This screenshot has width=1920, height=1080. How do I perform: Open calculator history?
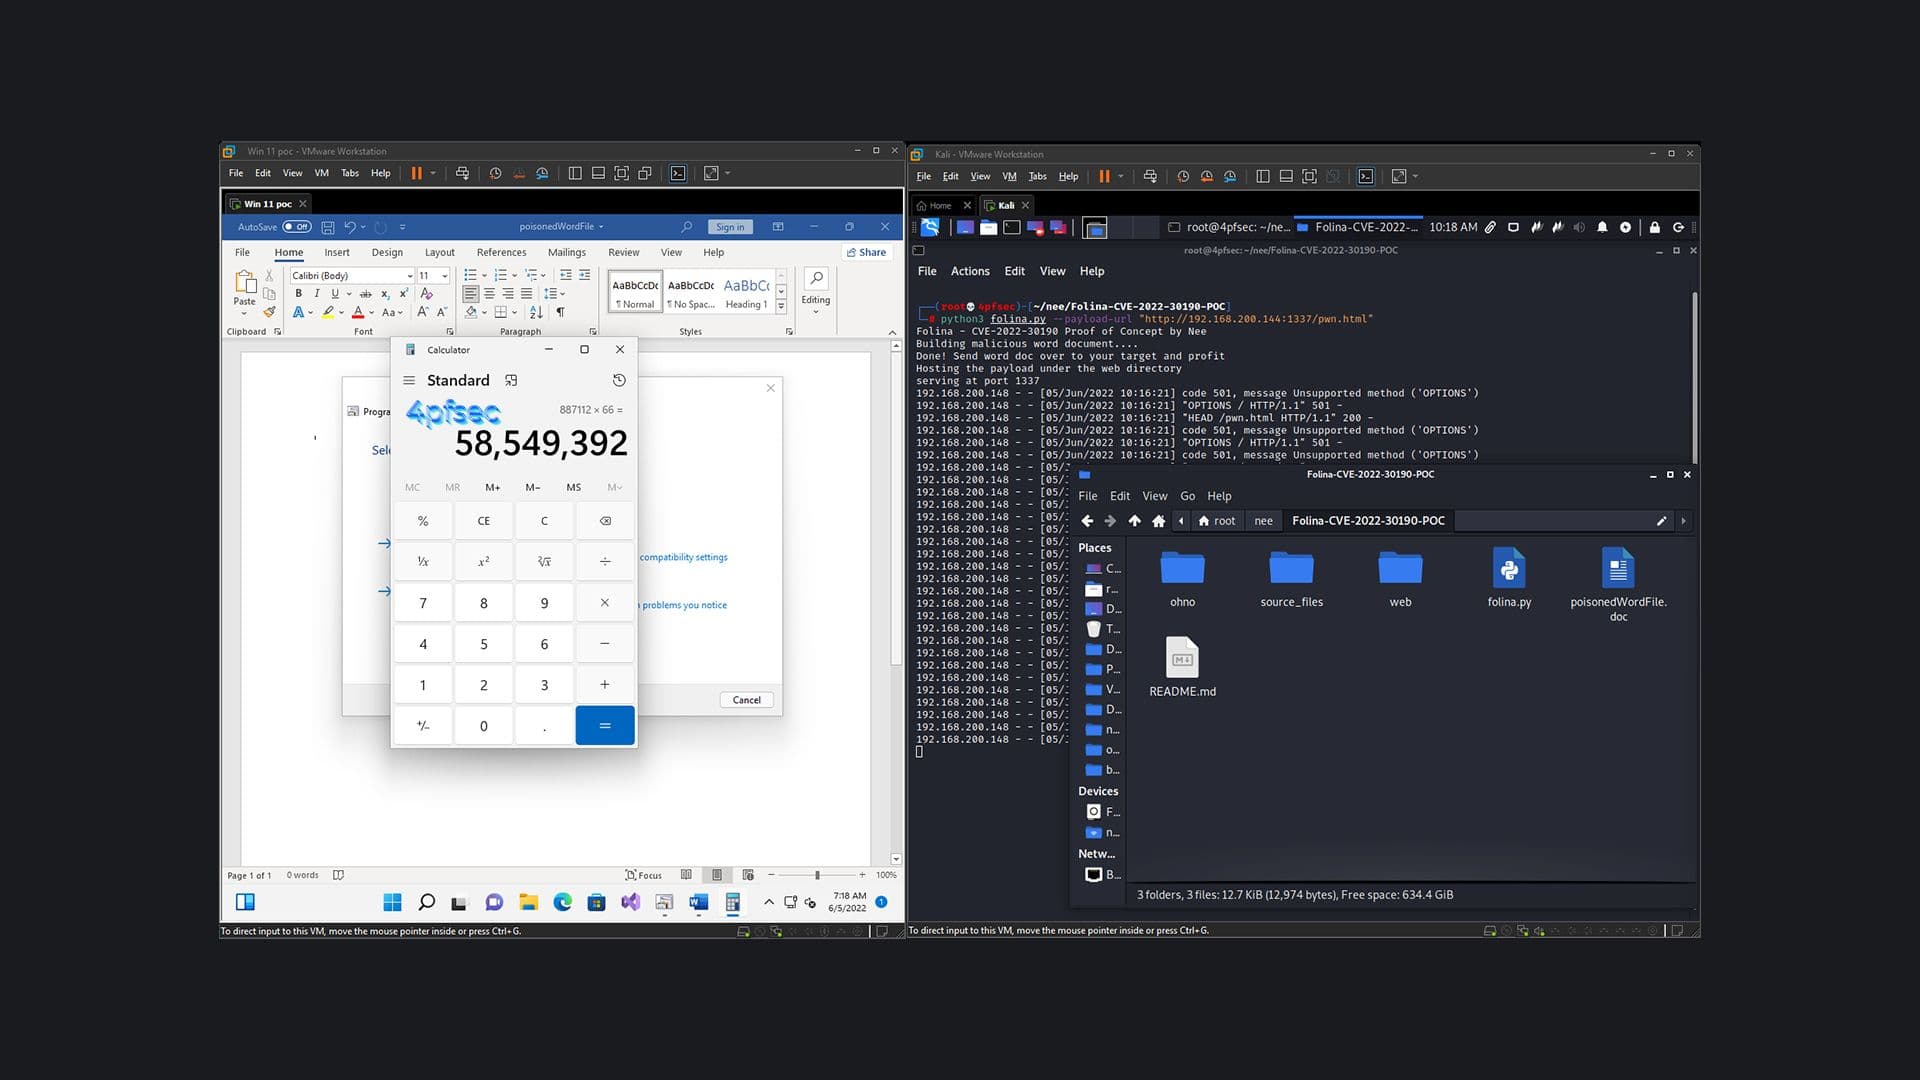[x=618, y=380]
